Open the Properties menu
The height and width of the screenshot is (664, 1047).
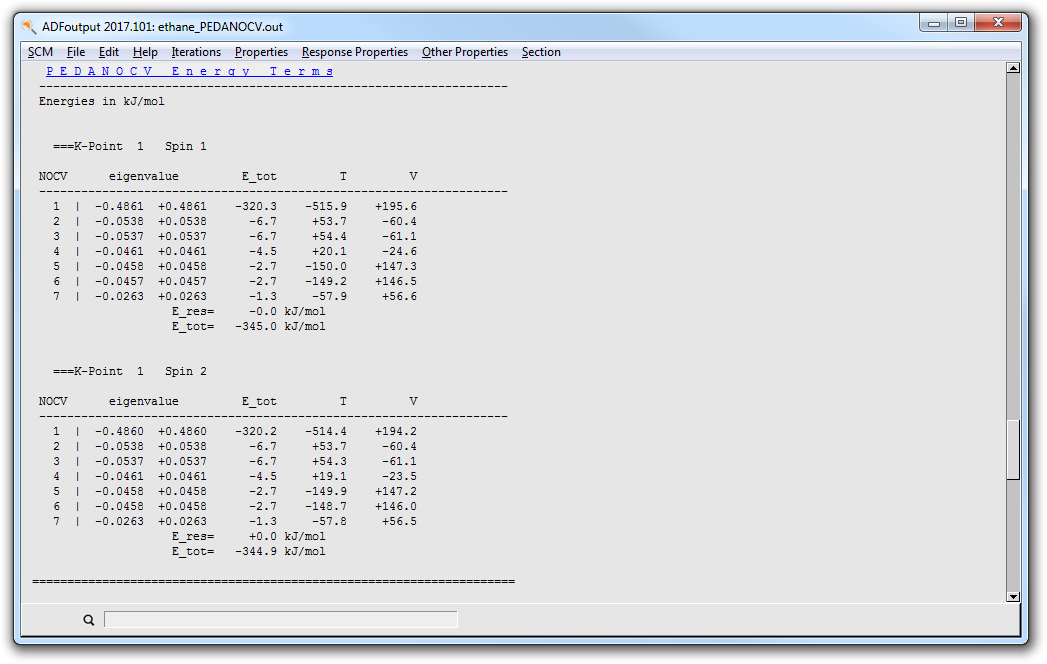click(x=261, y=52)
